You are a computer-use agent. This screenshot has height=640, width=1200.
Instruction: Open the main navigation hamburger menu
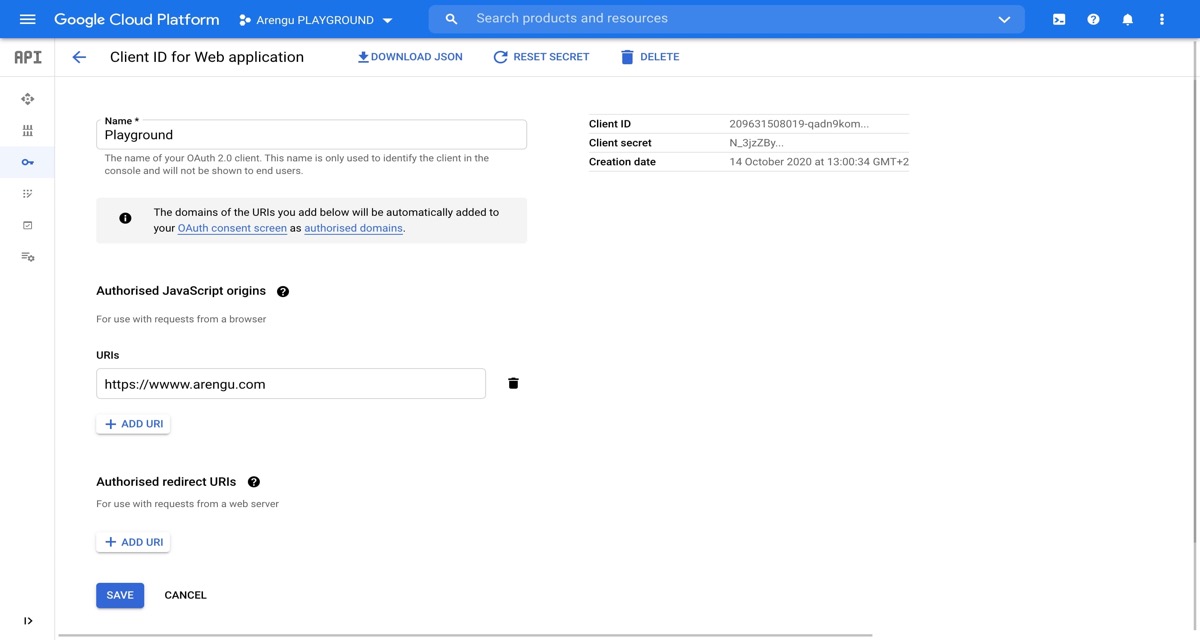27,19
